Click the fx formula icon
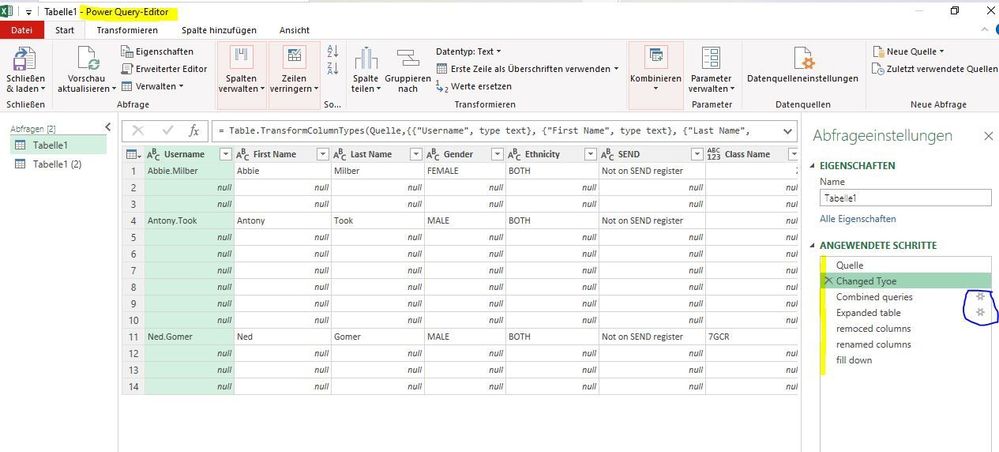The image size is (999, 452). coord(194,131)
